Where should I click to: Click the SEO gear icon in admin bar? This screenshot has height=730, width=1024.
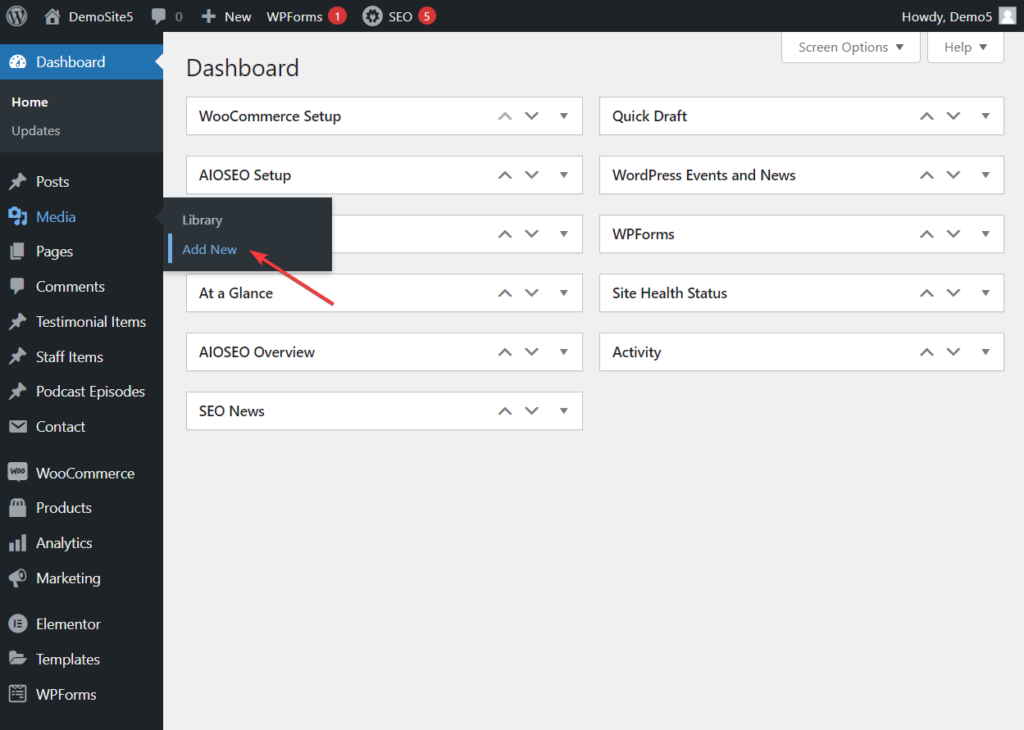[372, 16]
